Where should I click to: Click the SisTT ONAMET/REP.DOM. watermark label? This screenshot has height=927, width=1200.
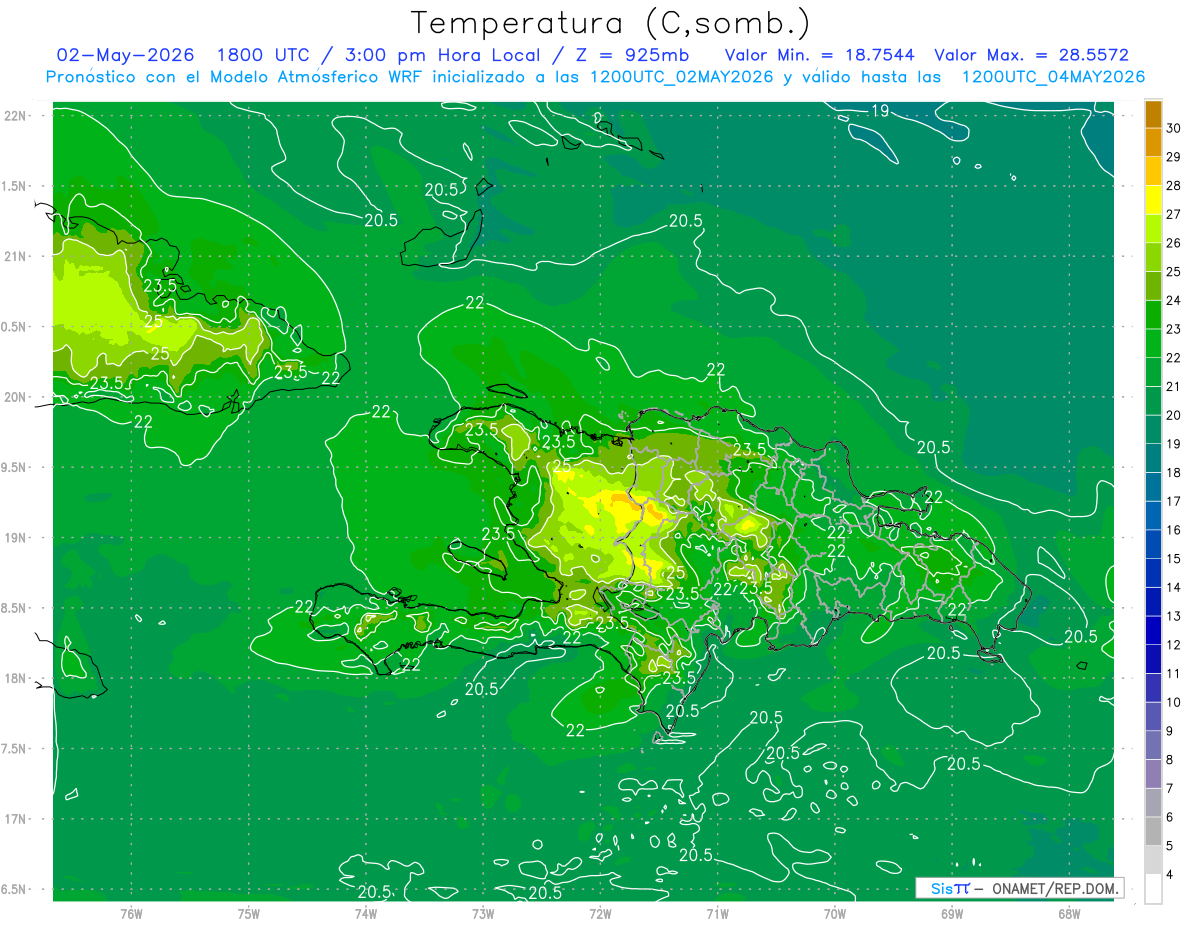[x=1020, y=888]
